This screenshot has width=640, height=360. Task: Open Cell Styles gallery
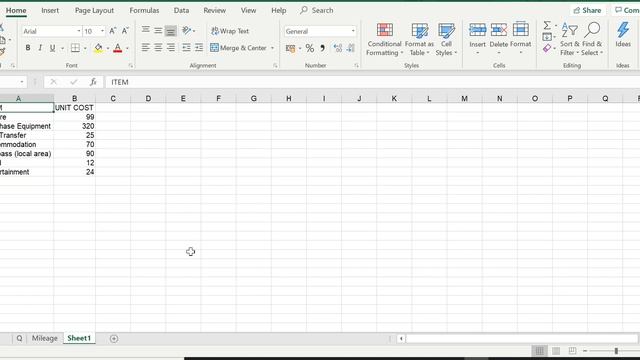(446, 40)
